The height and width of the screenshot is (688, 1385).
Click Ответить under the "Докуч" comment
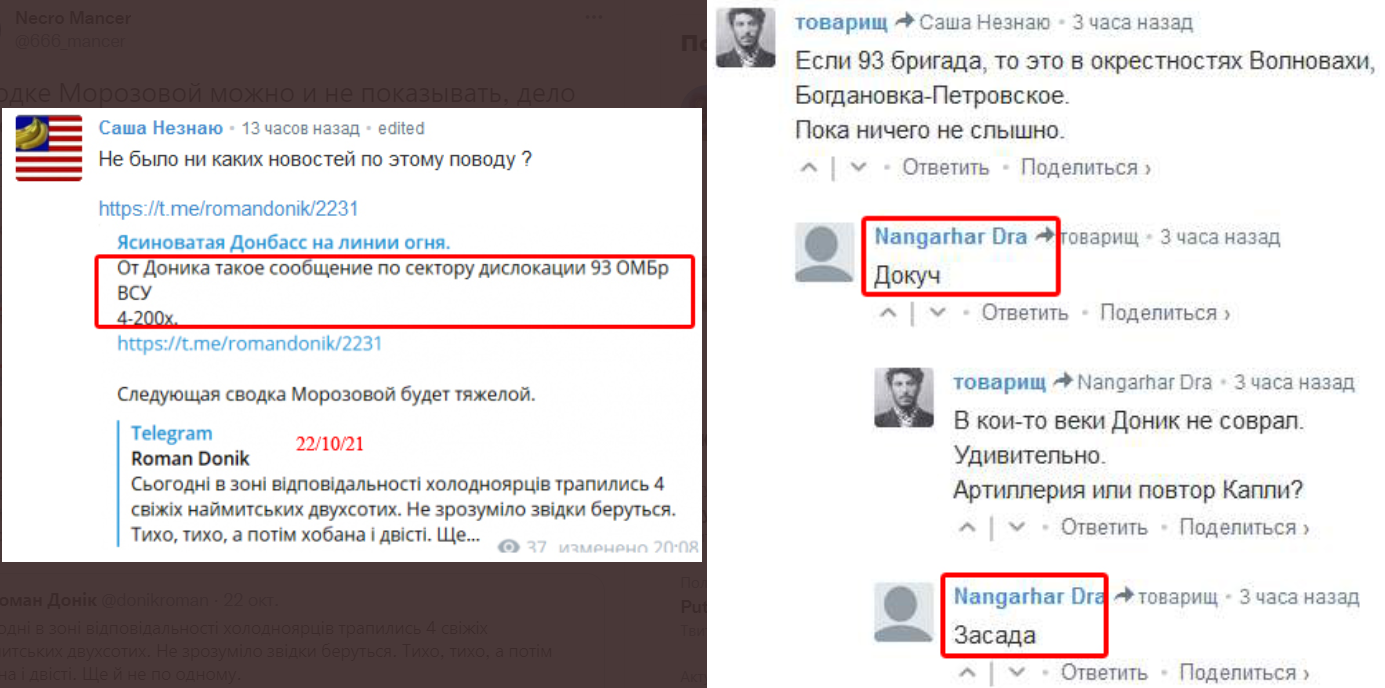click(1025, 313)
